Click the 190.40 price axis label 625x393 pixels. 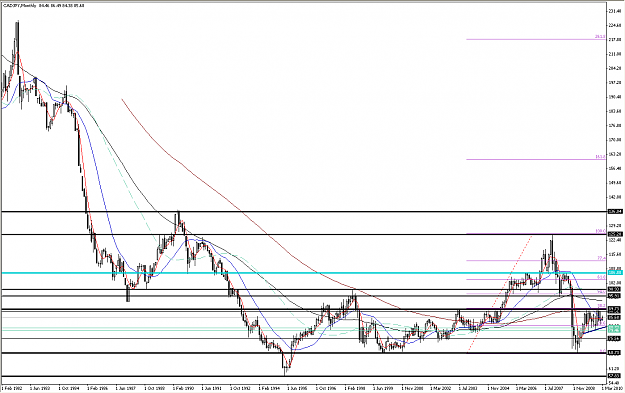tap(614, 97)
